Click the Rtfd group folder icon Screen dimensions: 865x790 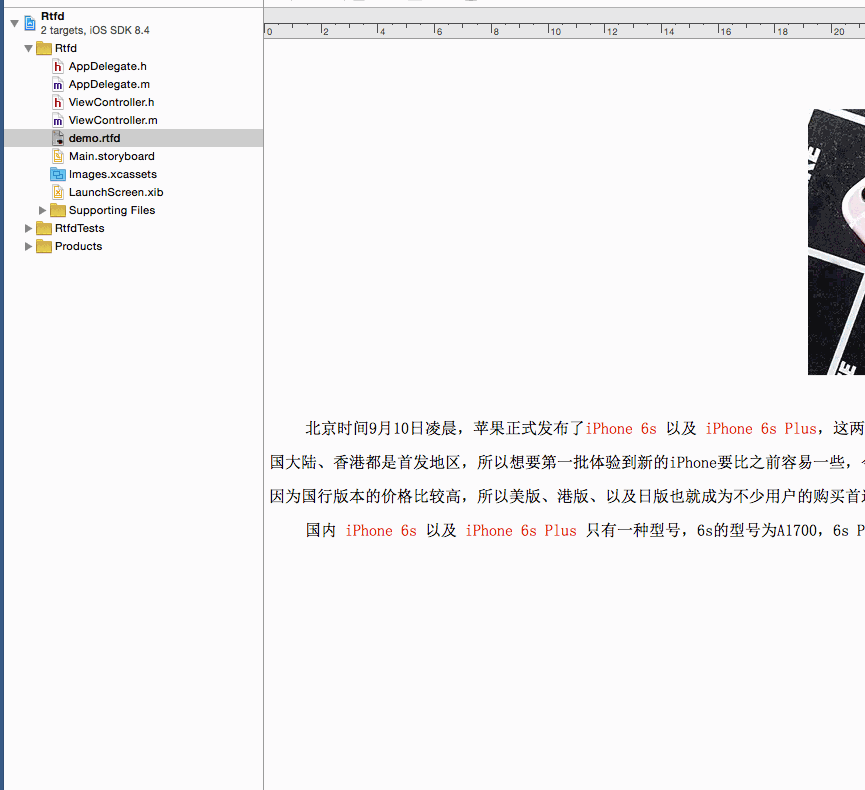[x=44, y=49]
